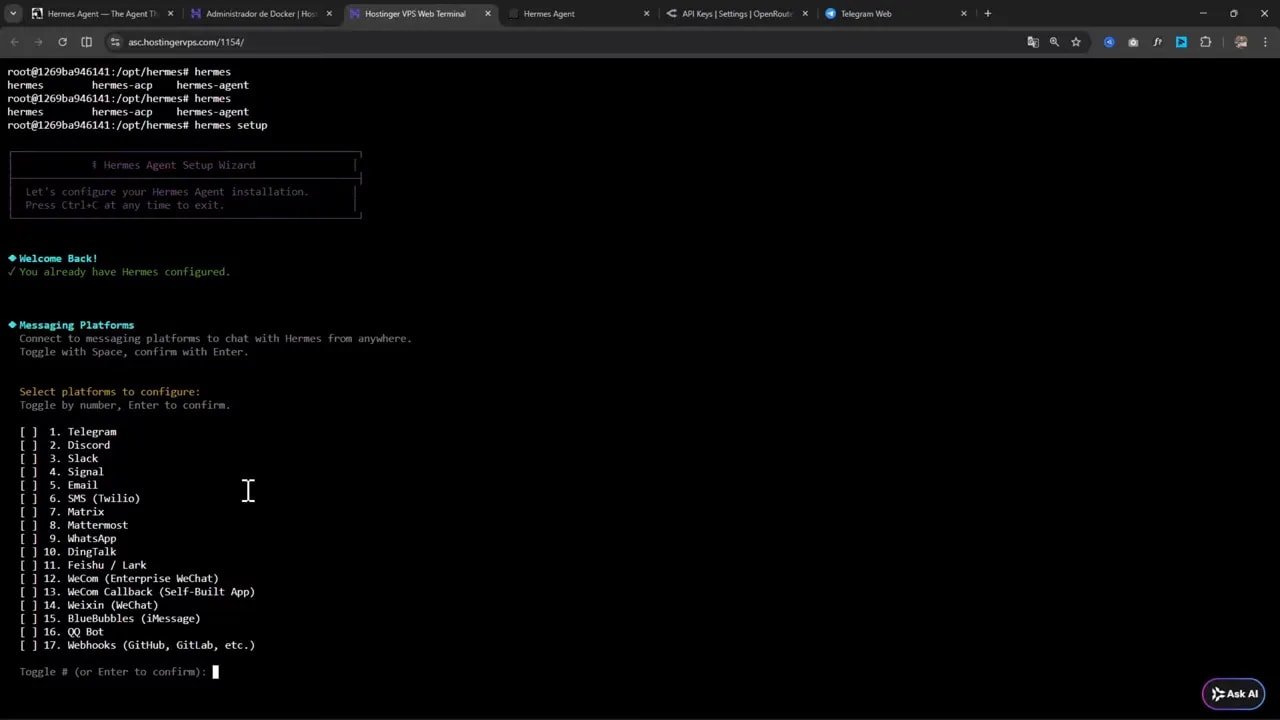Close the Administrador de Docker tab

329,14
